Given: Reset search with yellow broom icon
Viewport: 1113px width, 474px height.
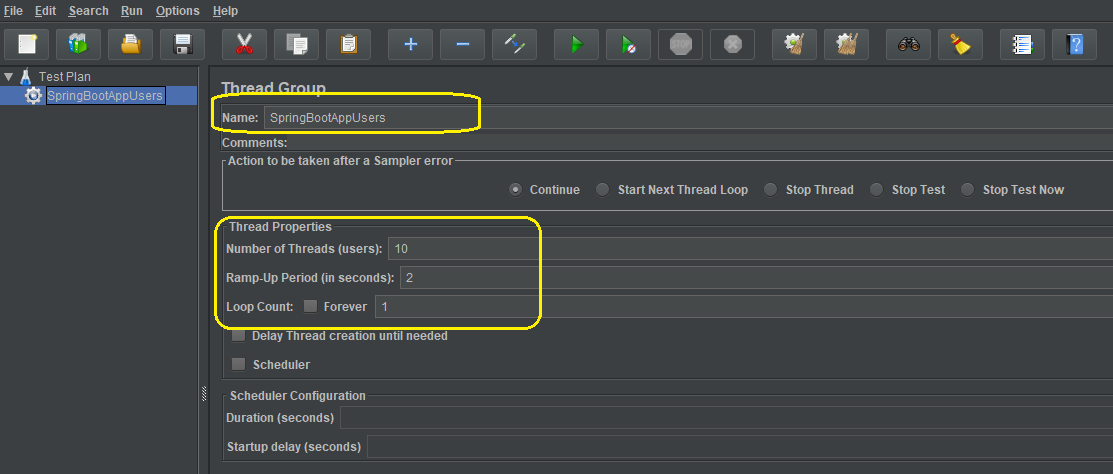Looking at the screenshot, I should click(x=960, y=45).
